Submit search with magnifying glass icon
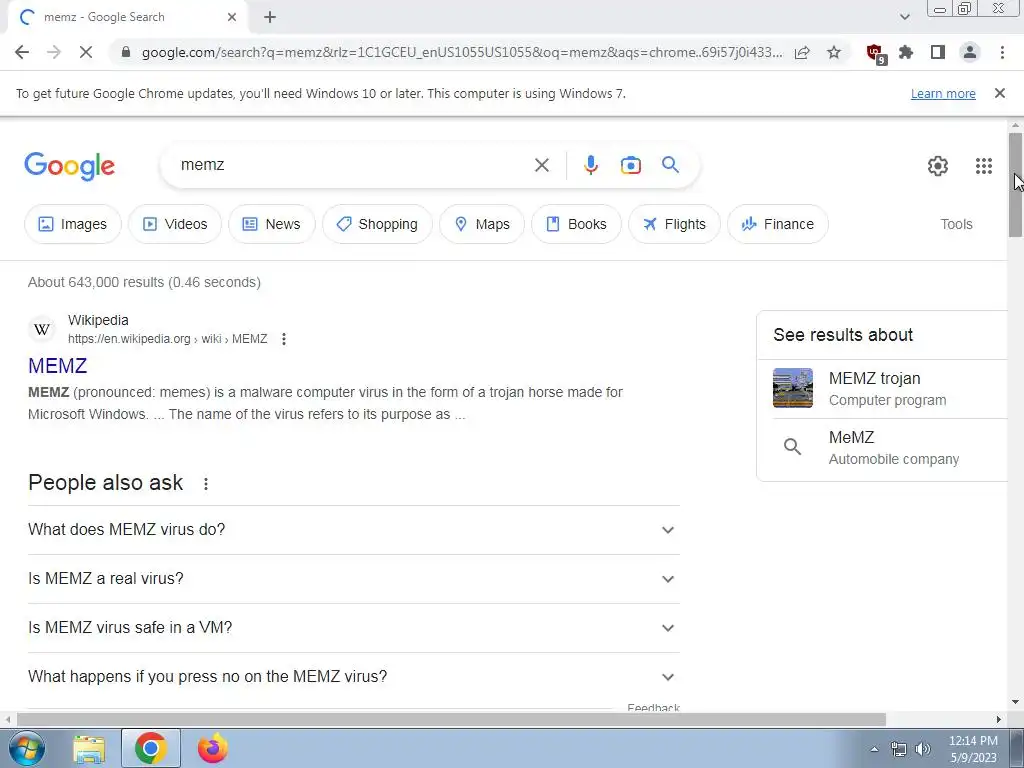Viewport: 1024px width, 768px height. click(x=671, y=165)
